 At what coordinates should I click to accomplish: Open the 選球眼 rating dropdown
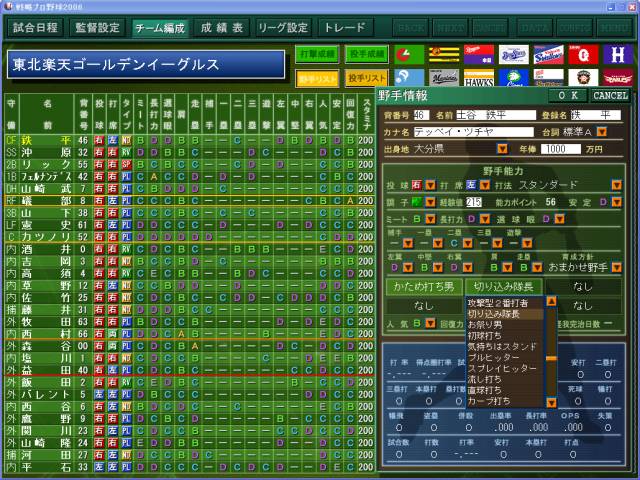(559, 219)
